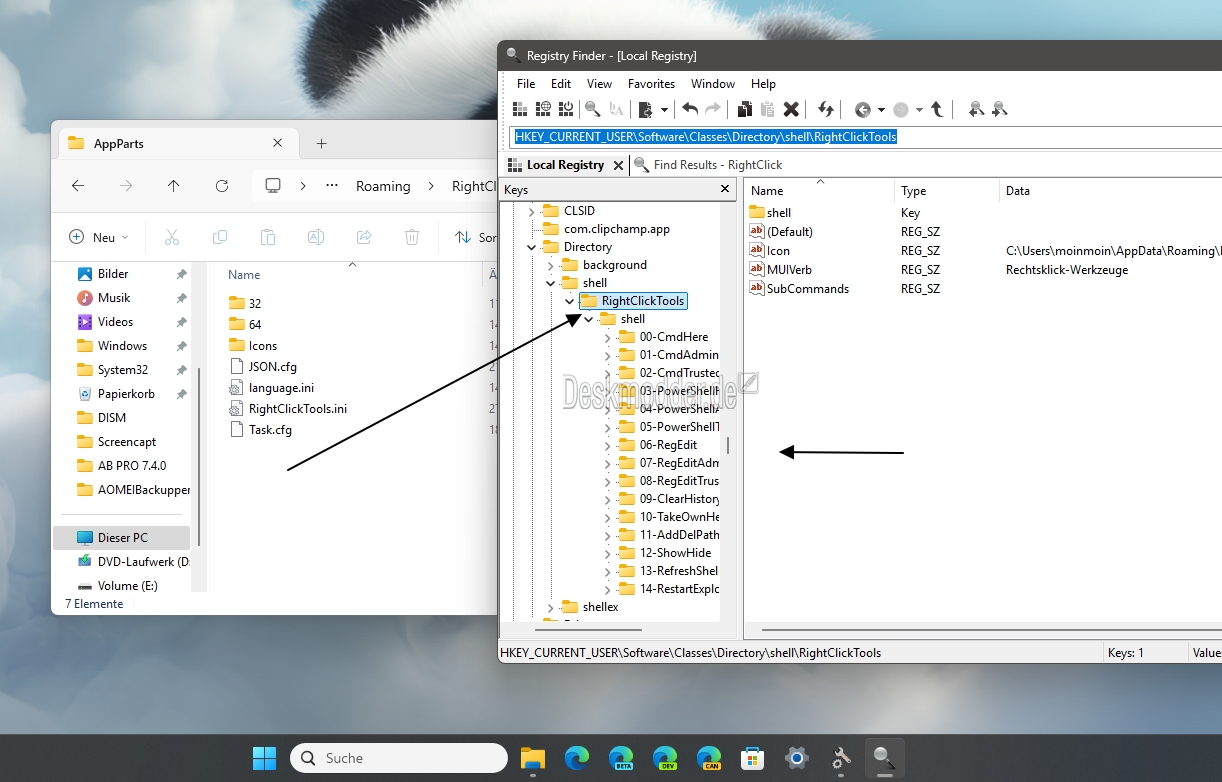The image size is (1222, 782).
Task: Select the MUIVerb value entry
Action: pos(781,270)
